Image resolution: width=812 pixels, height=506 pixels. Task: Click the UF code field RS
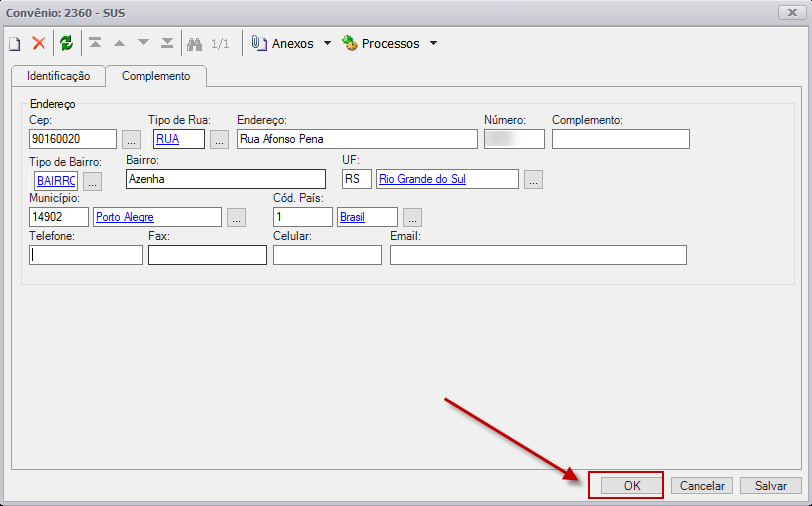coord(357,179)
